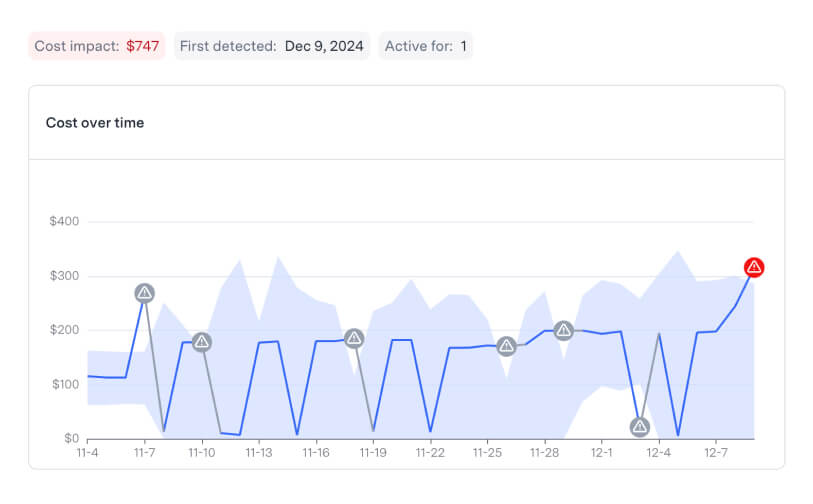Image resolution: width=813 pixels, height=504 pixels.
Task: Select the gray warning marker at 11-10
Action: click(x=202, y=342)
